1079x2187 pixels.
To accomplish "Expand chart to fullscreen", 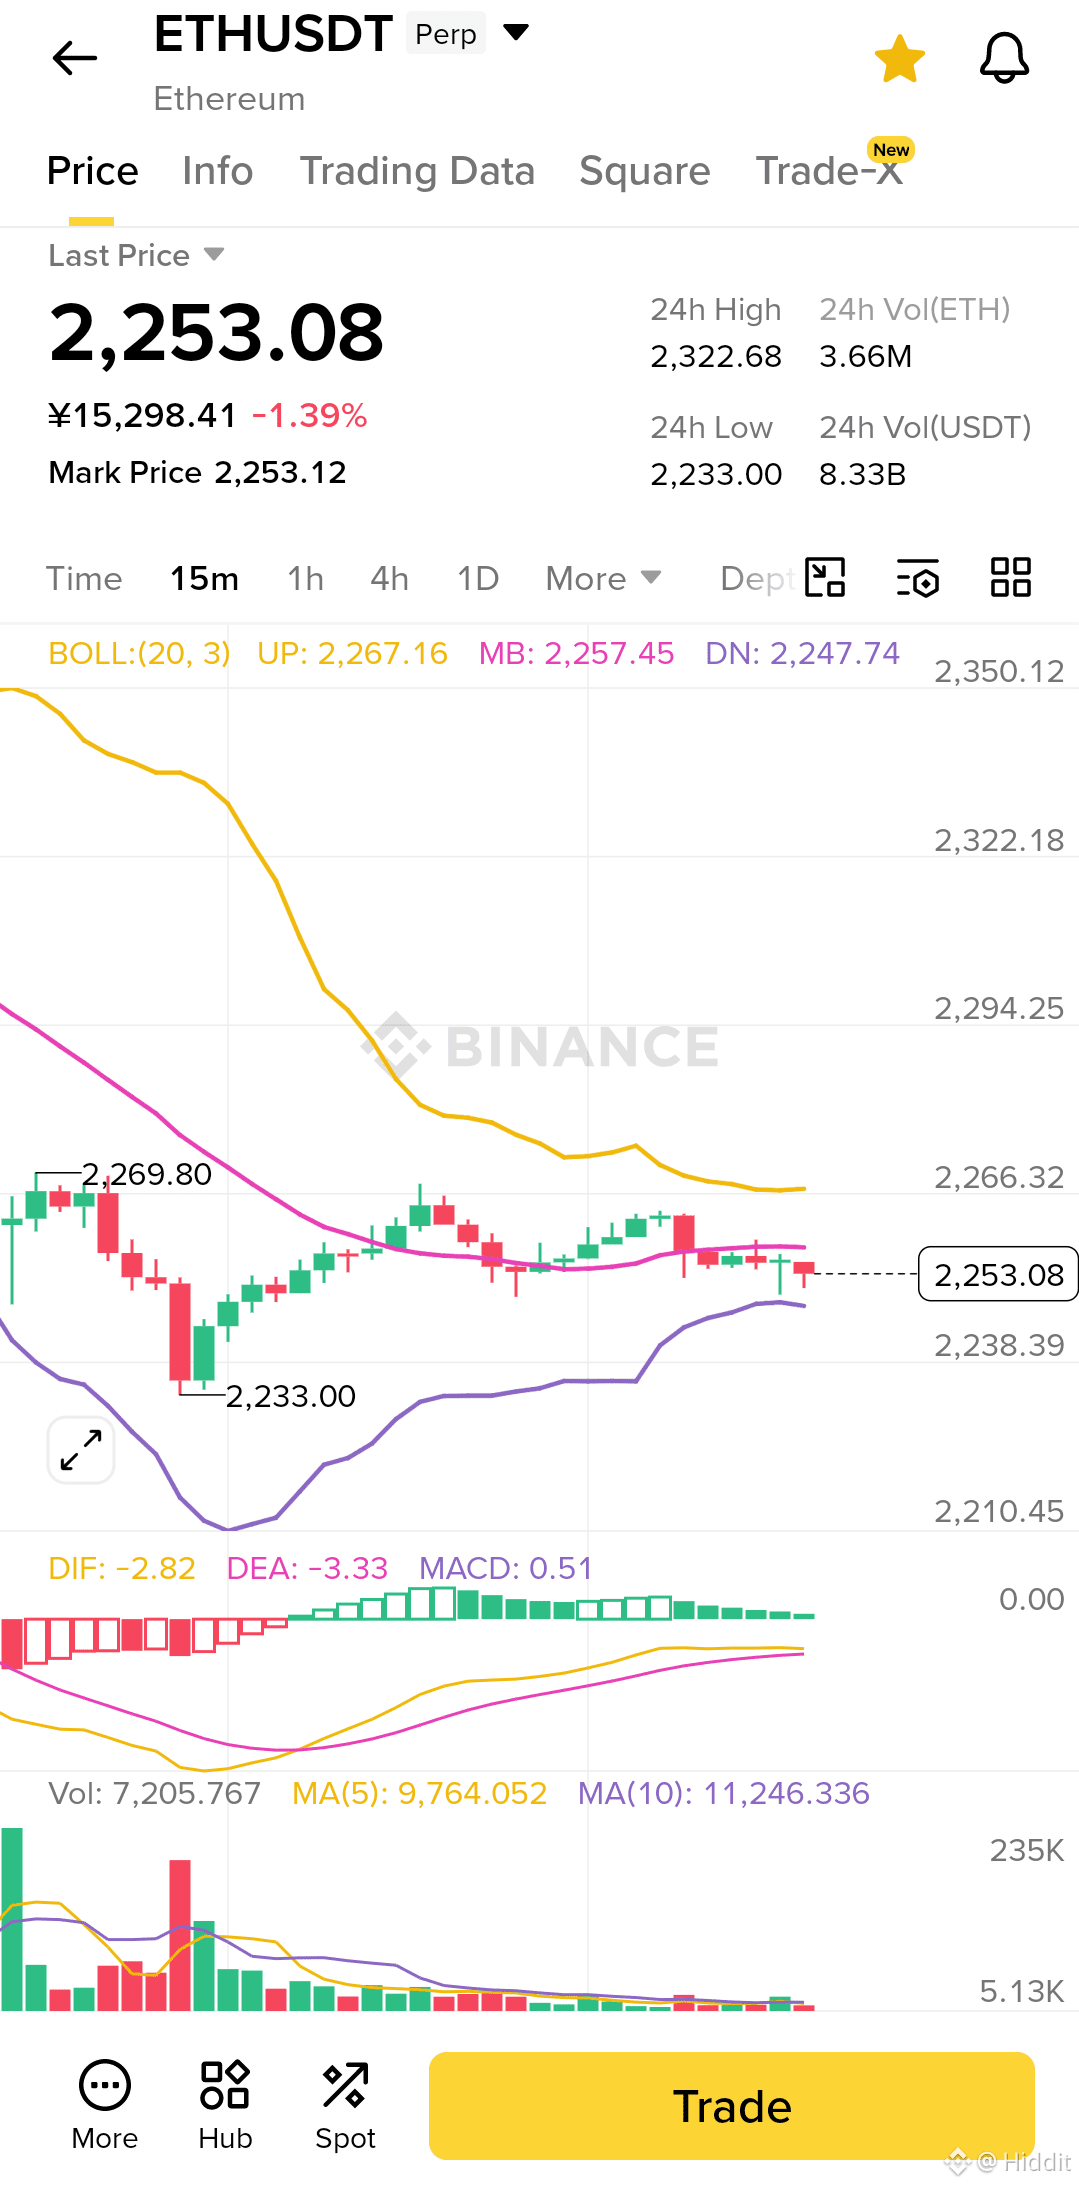I will 81,1450.
